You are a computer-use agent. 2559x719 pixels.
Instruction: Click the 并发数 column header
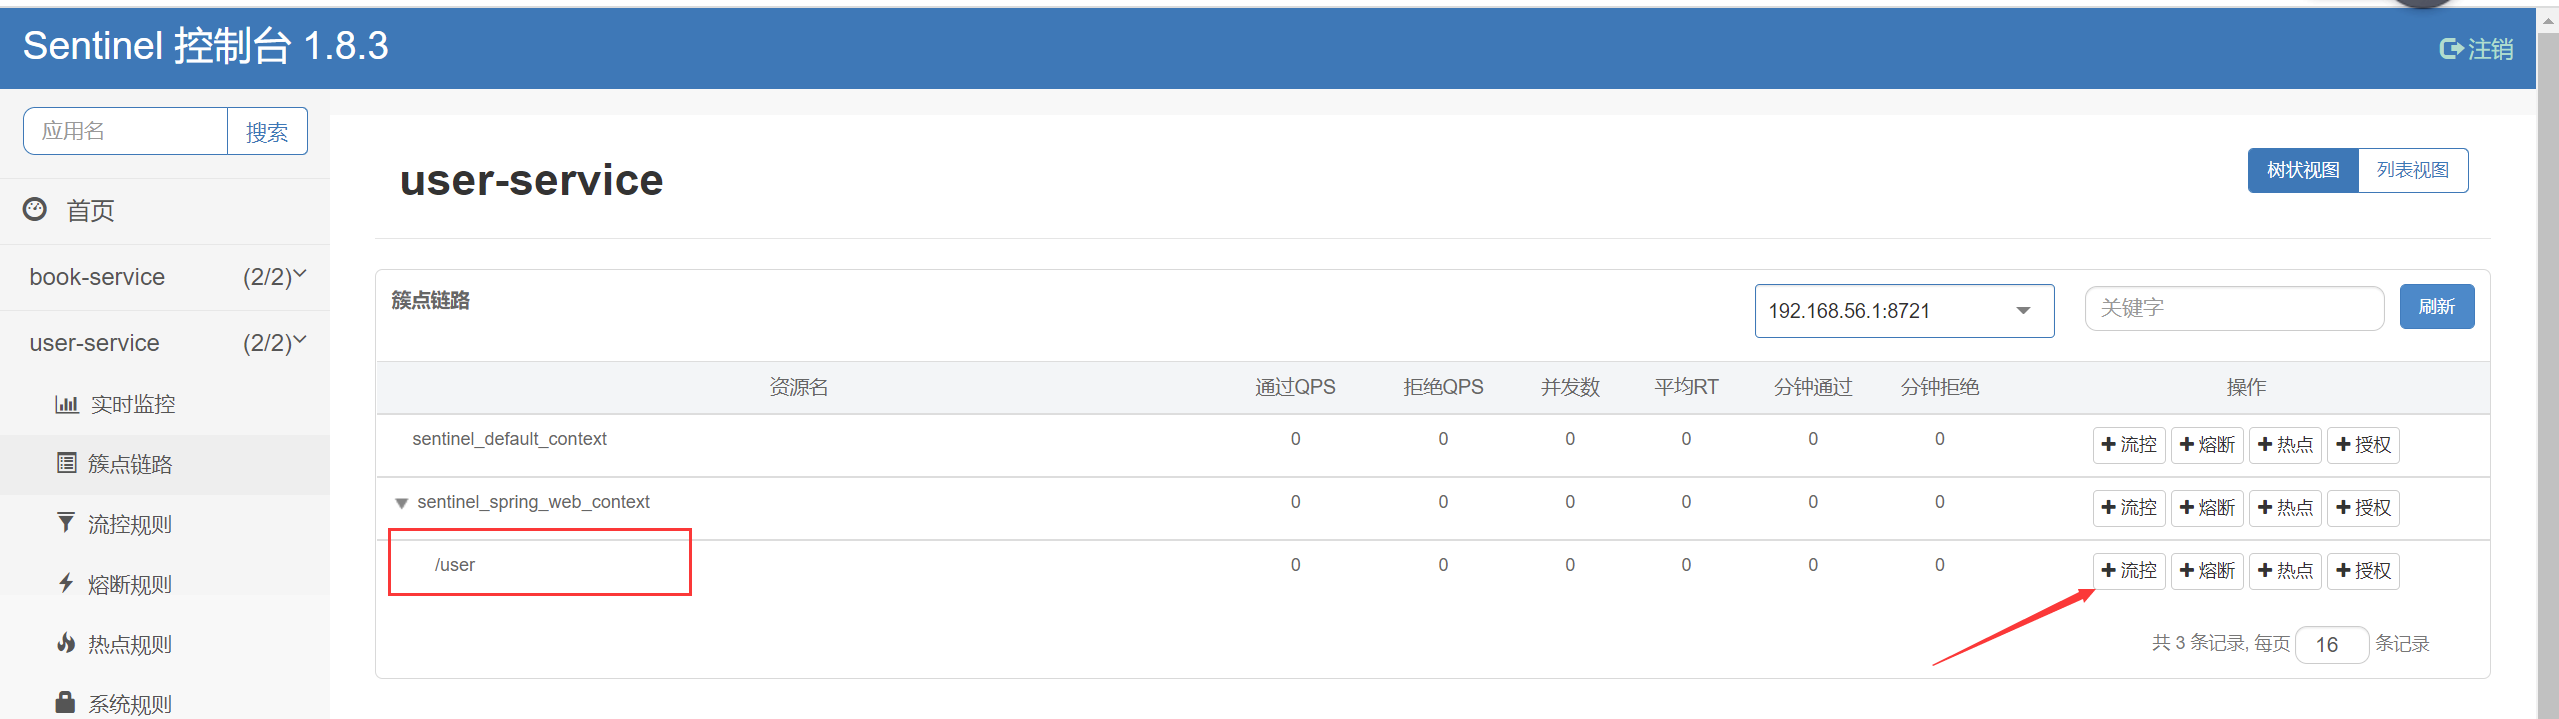tap(1570, 387)
